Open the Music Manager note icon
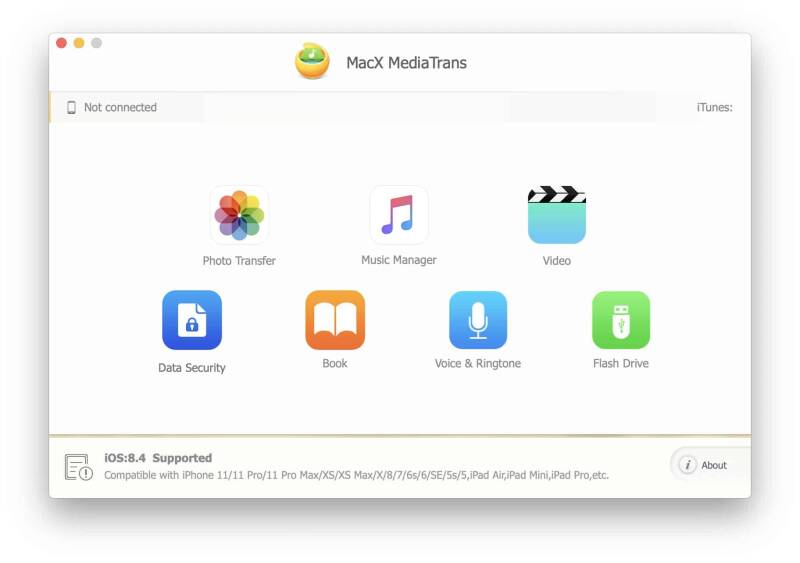This screenshot has height=563, width=800. 399,215
